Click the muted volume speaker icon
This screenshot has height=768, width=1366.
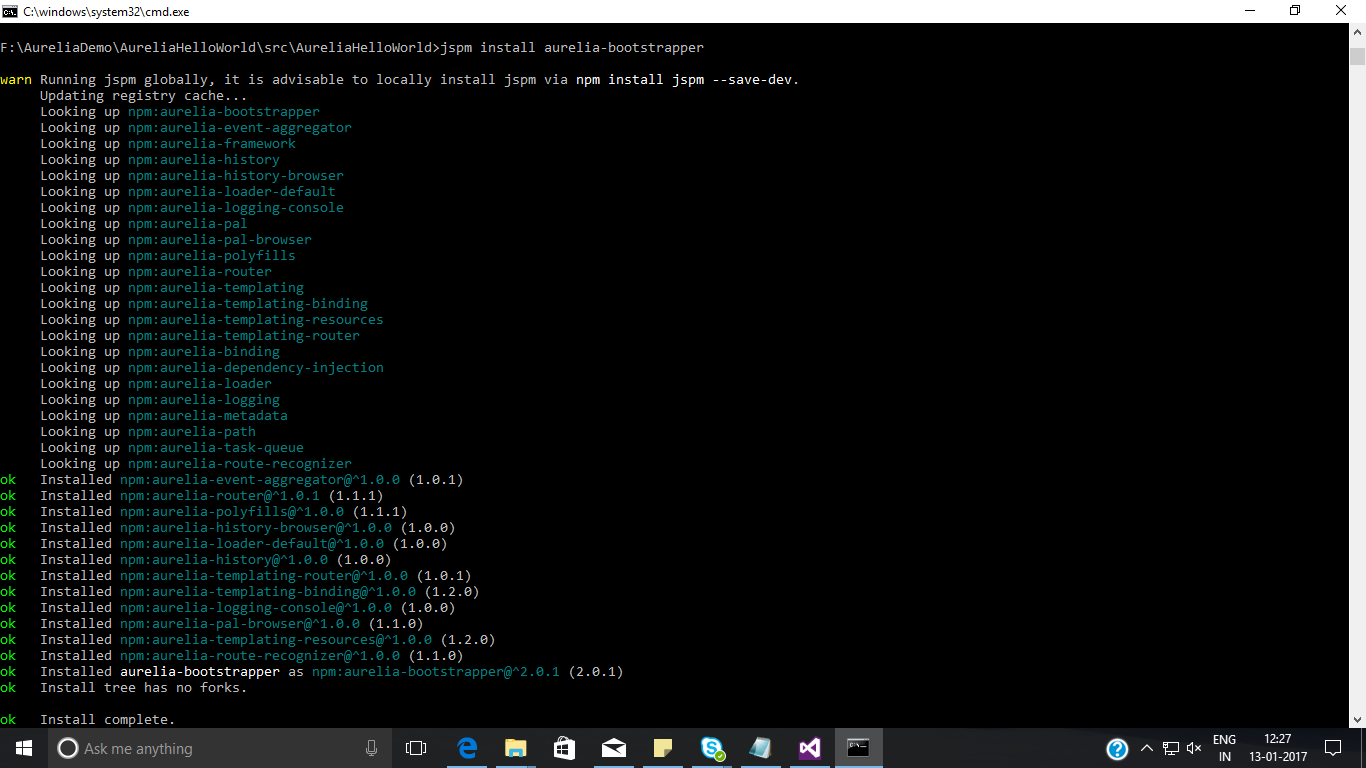click(1194, 748)
